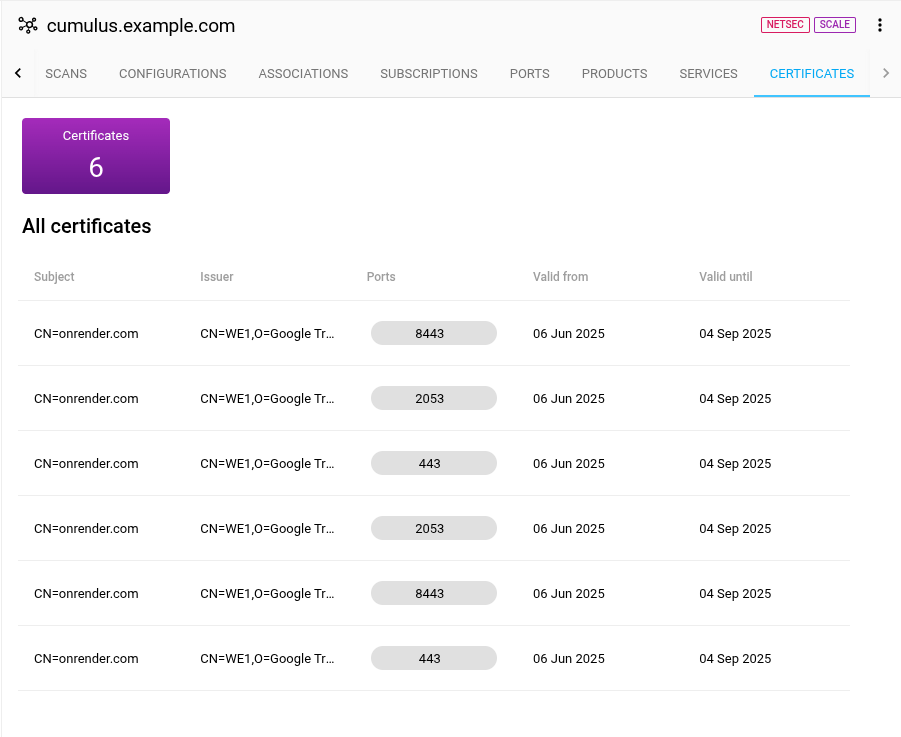Open the Certificates count card
This screenshot has height=737, width=901.
95,155
